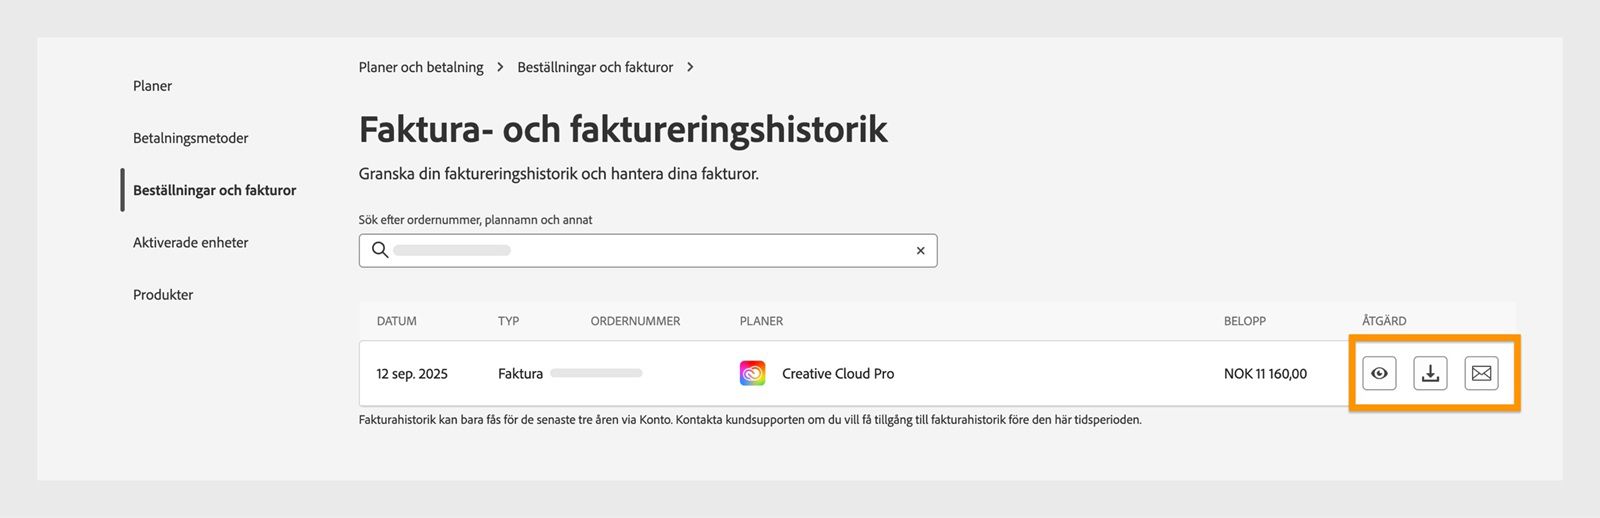Click the search magnifier icon

(x=380, y=250)
